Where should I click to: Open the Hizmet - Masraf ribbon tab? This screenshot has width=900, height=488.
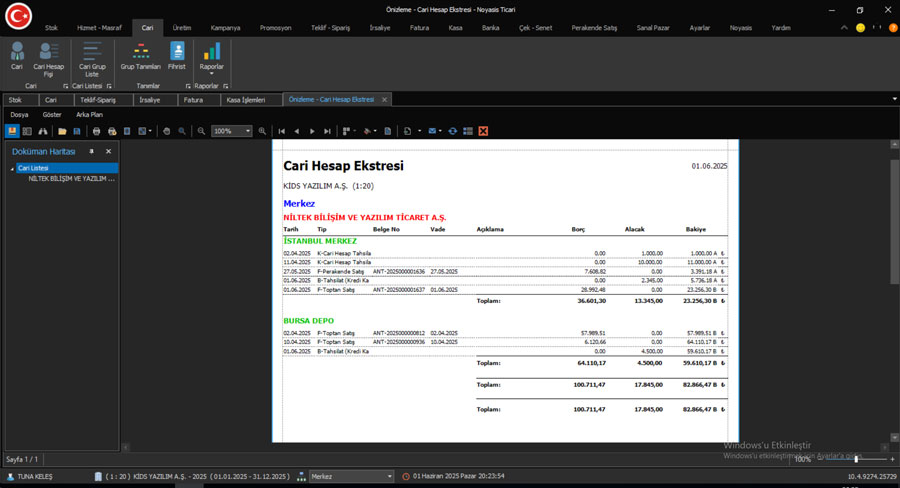(99, 28)
